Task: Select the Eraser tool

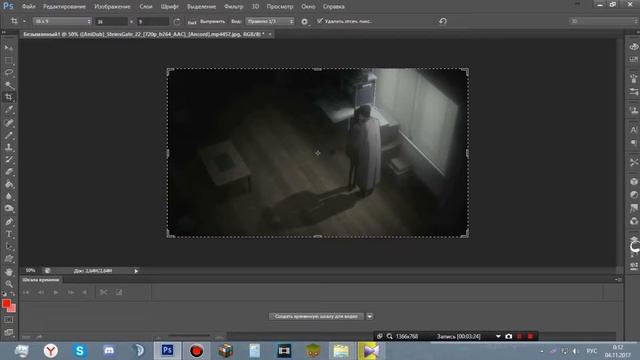Action: coord(9,172)
